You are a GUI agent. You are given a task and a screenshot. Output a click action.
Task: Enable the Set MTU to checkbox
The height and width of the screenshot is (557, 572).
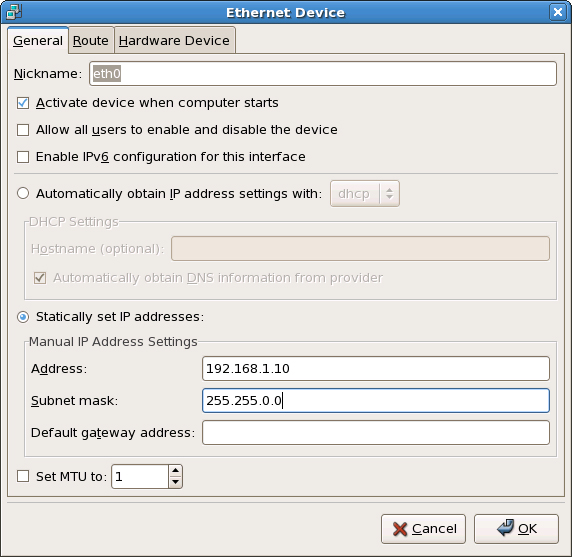coord(23,476)
